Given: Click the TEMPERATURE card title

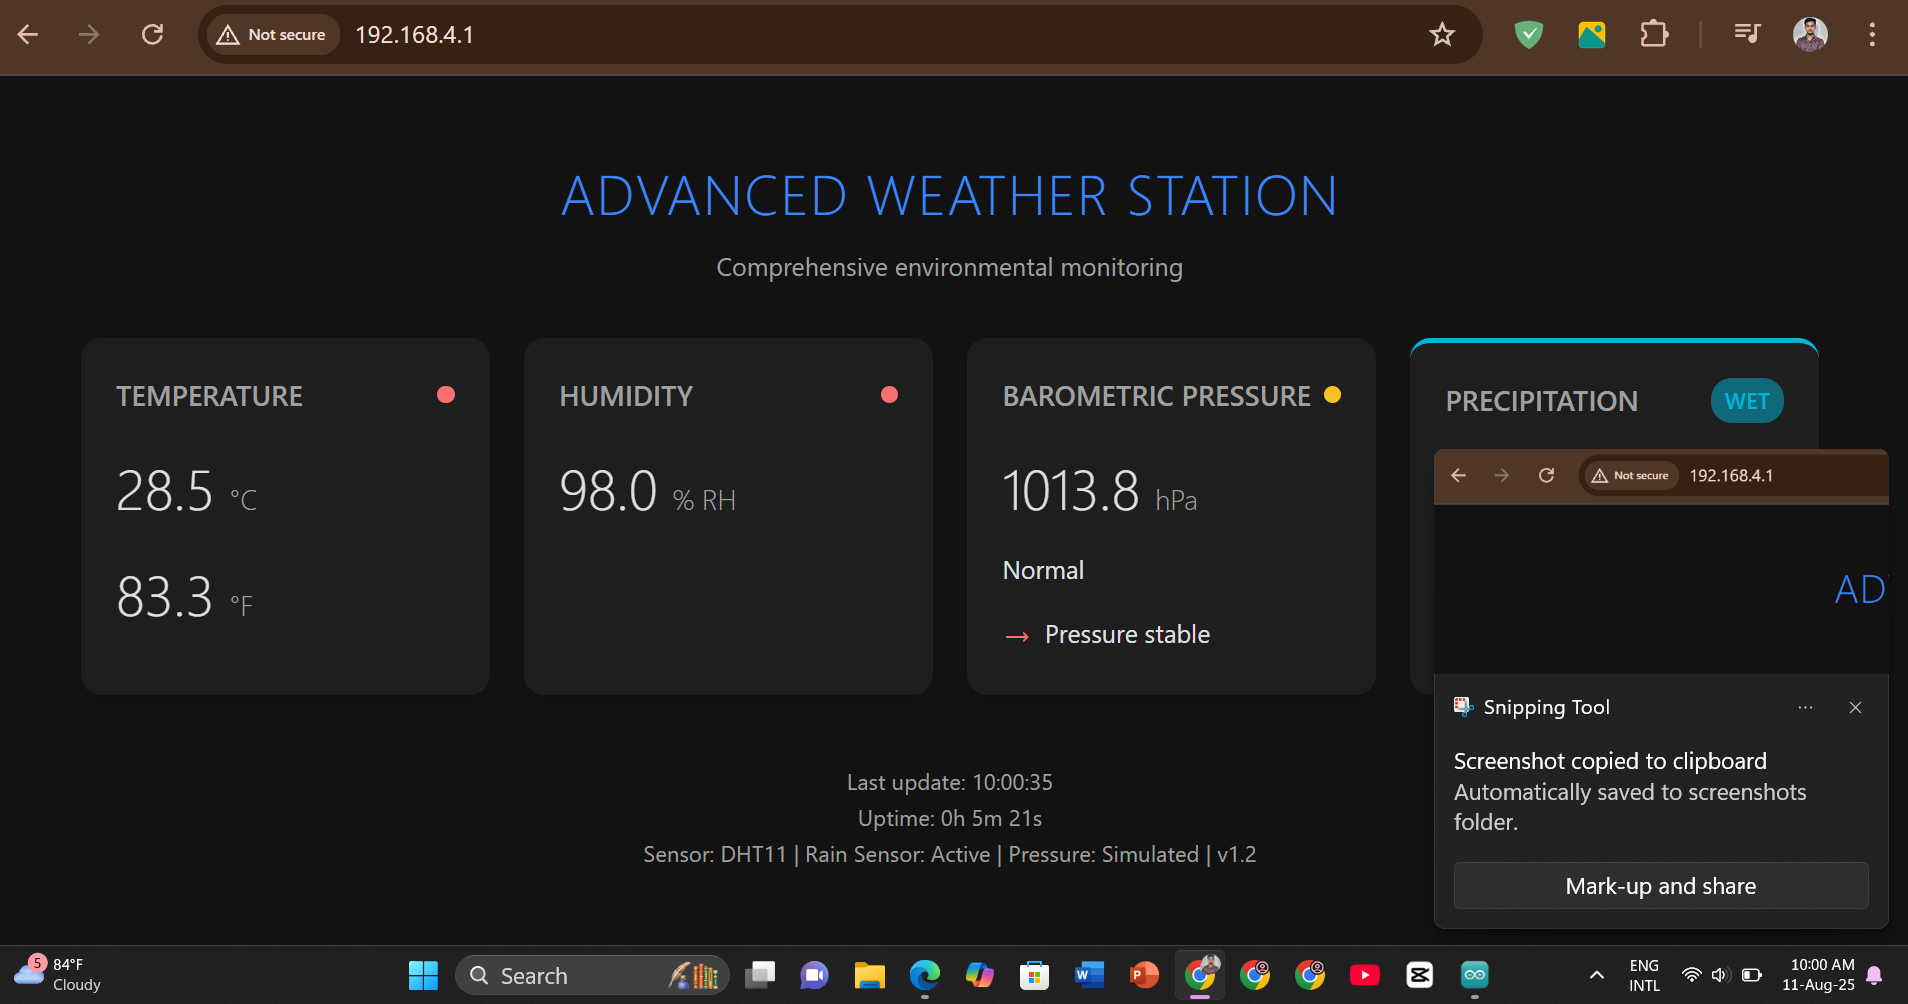Looking at the screenshot, I should click(209, 397).
